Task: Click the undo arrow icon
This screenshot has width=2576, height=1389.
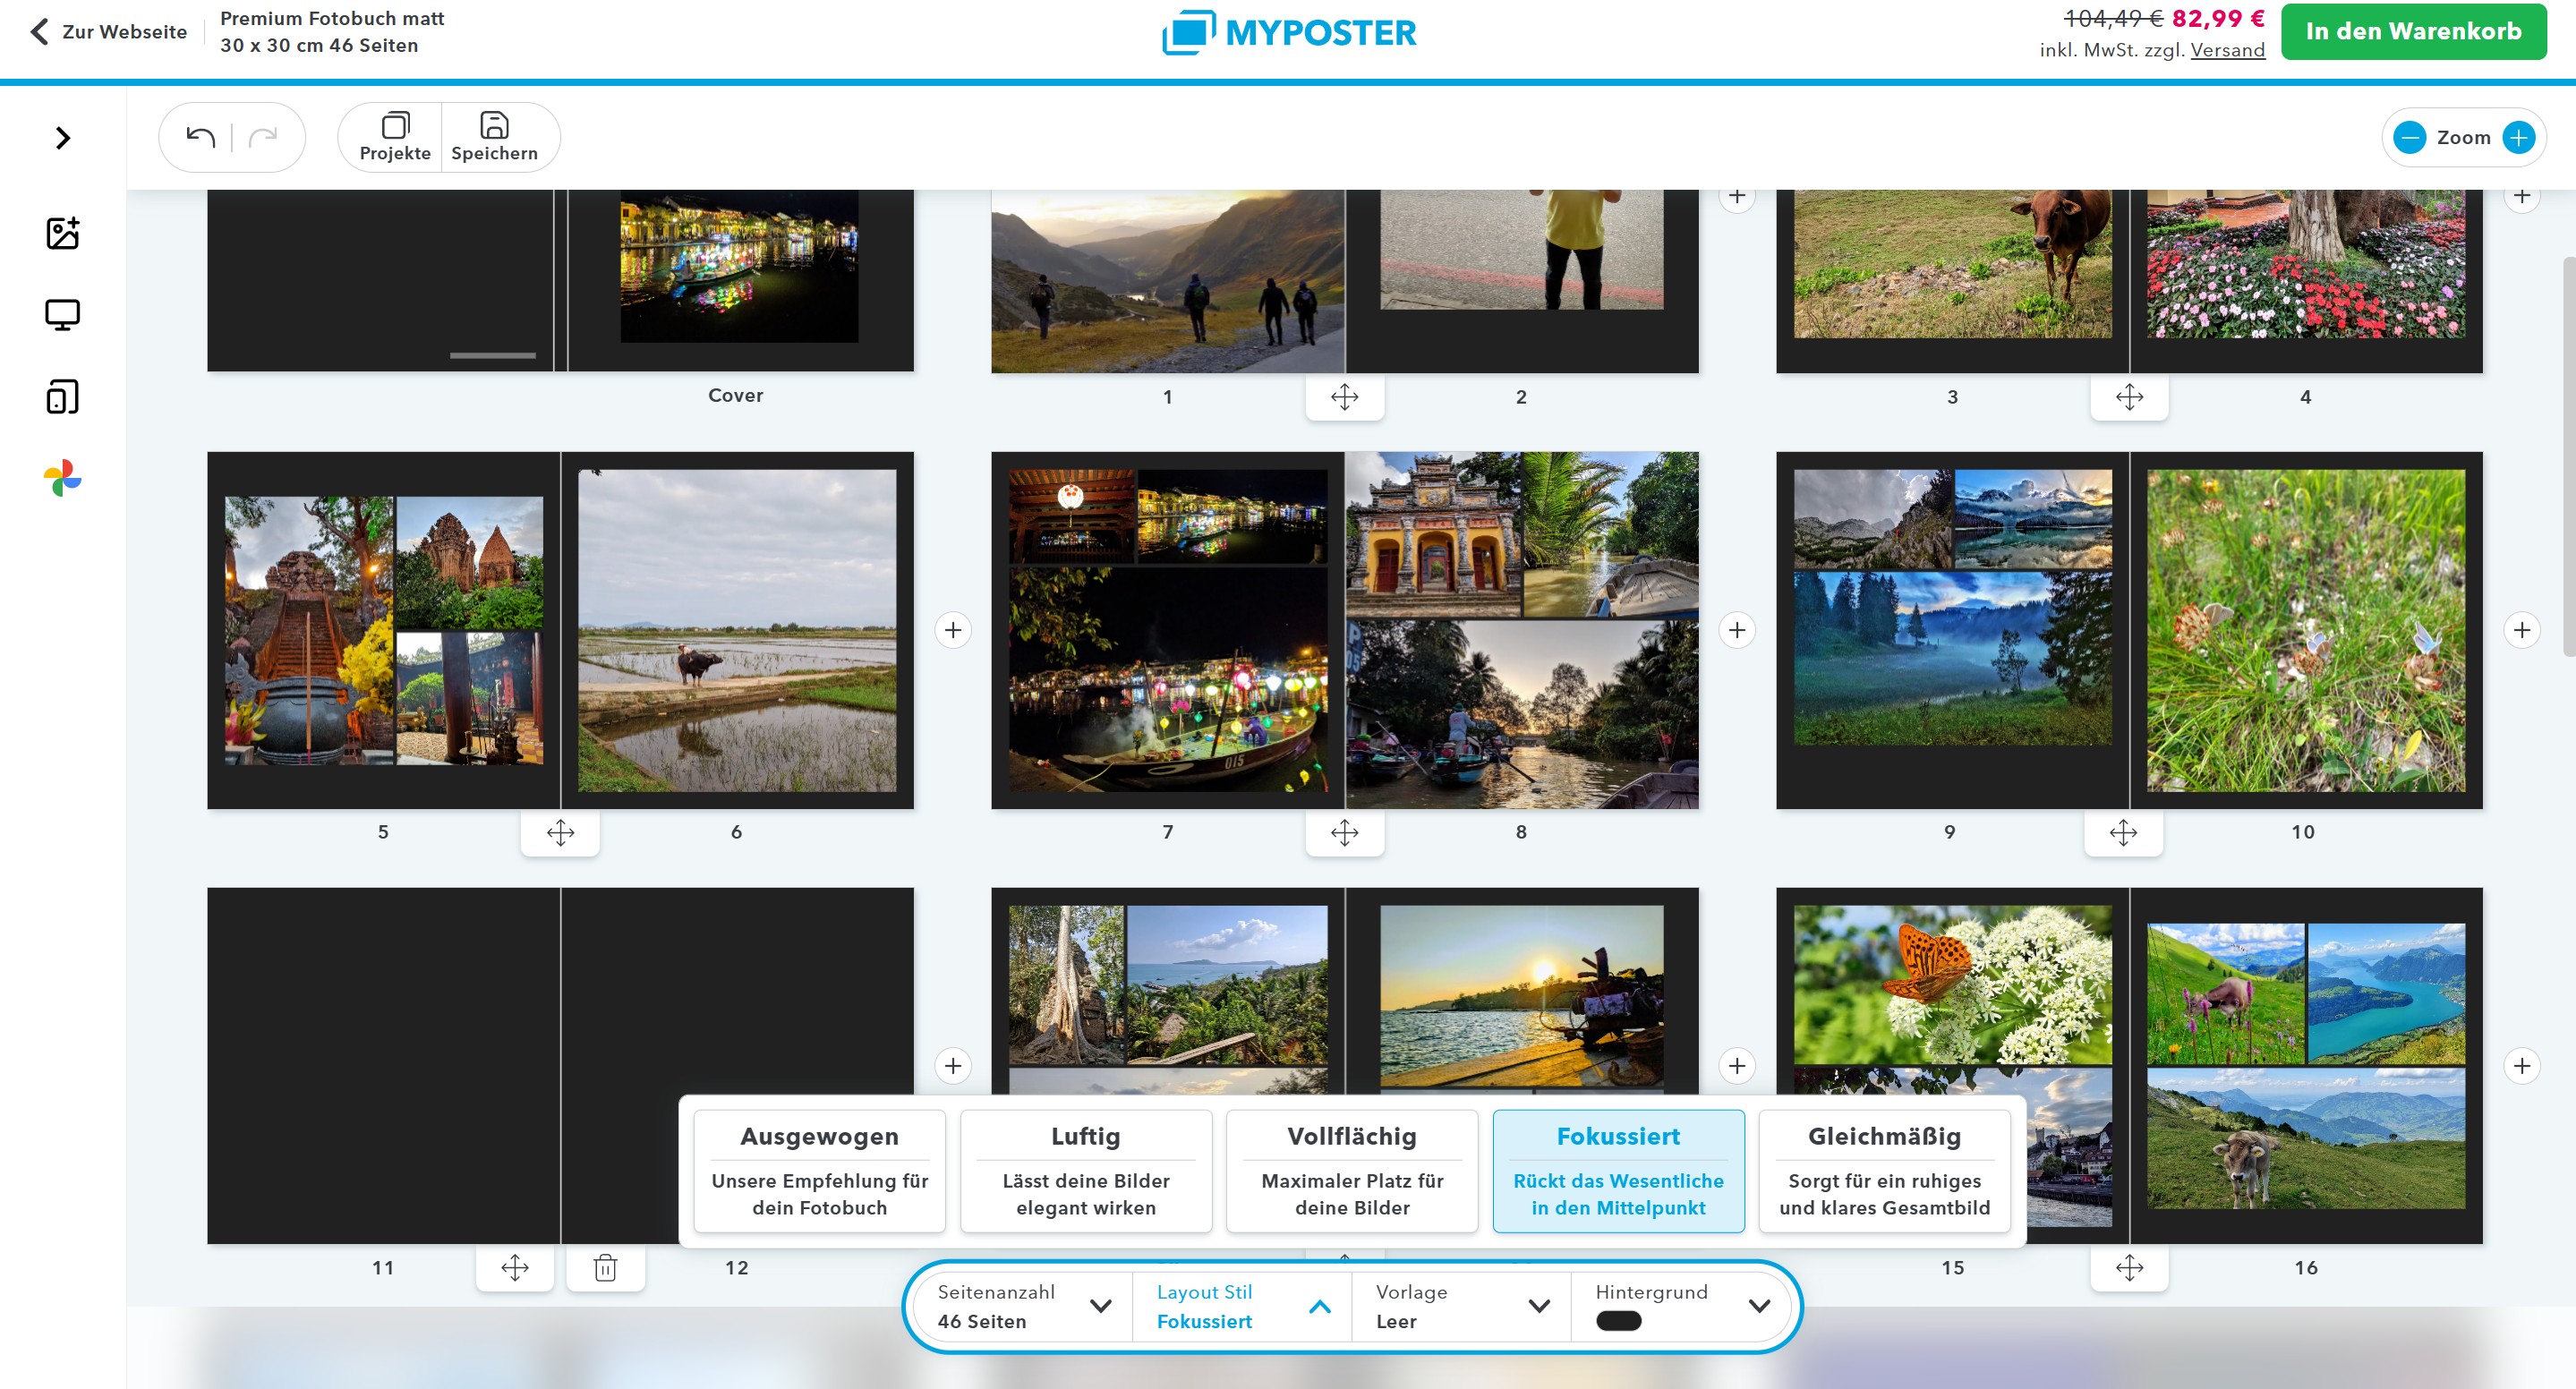Action: tap(201, 137)
